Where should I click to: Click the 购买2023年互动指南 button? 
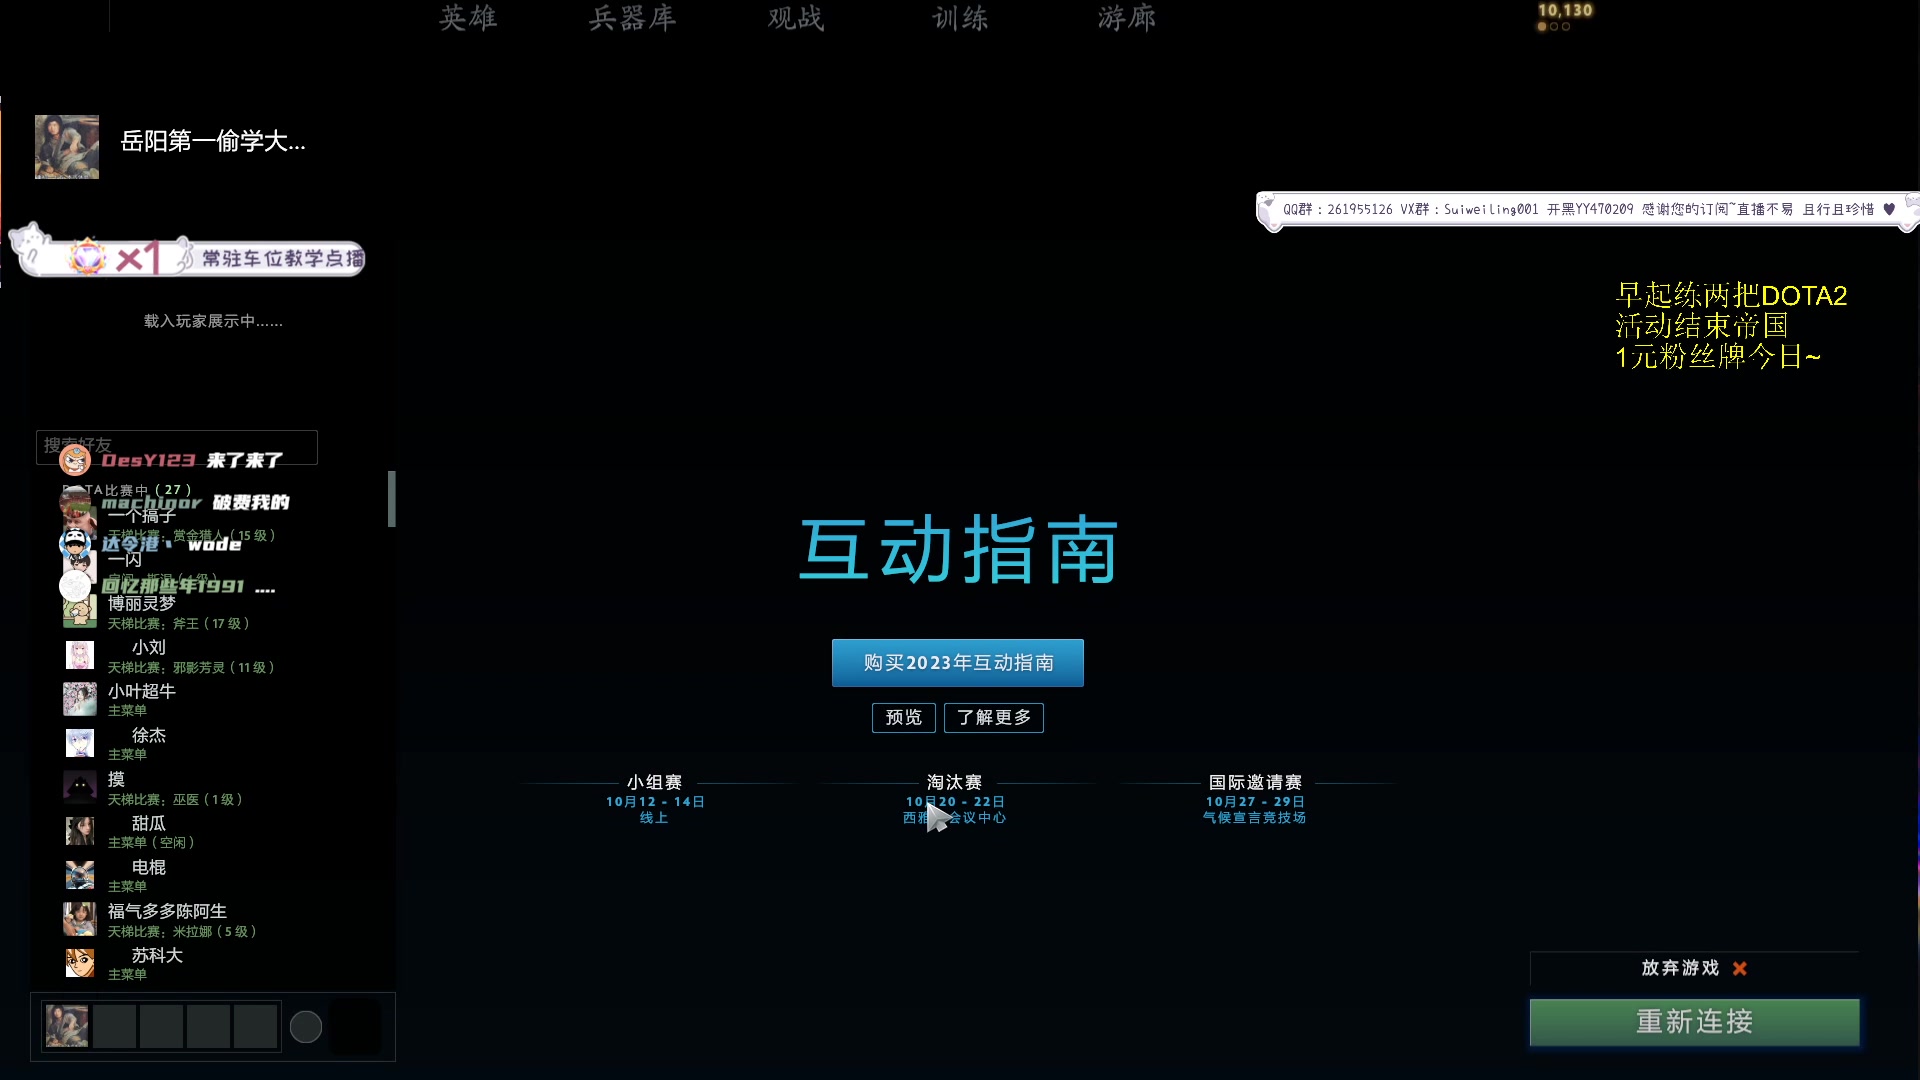pos(957,662)
